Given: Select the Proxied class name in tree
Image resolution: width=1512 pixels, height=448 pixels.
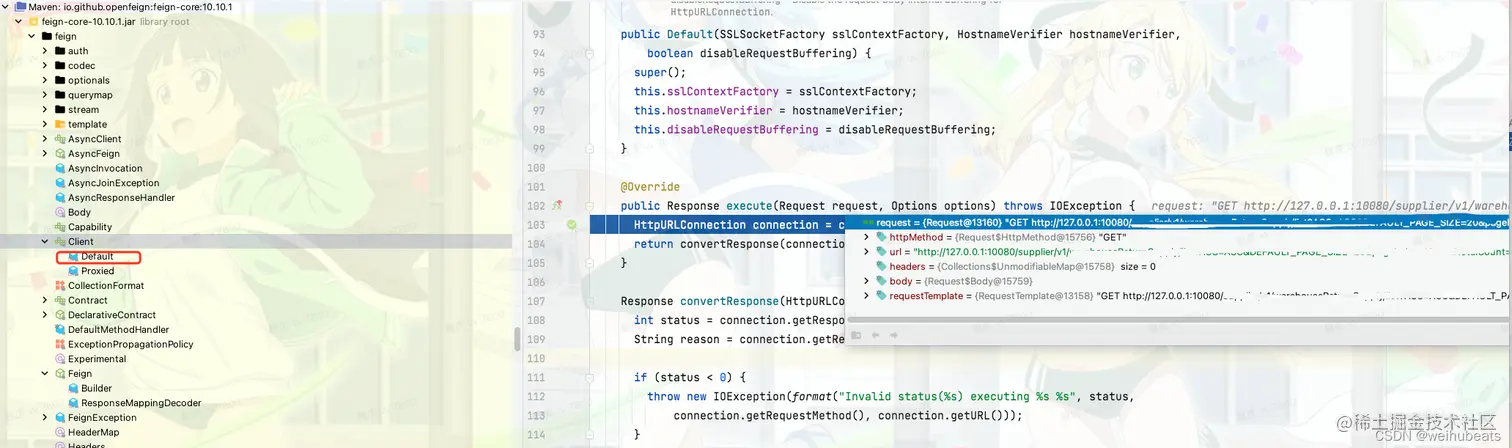Looking at the screenshot, I should (x=98, y=271).
